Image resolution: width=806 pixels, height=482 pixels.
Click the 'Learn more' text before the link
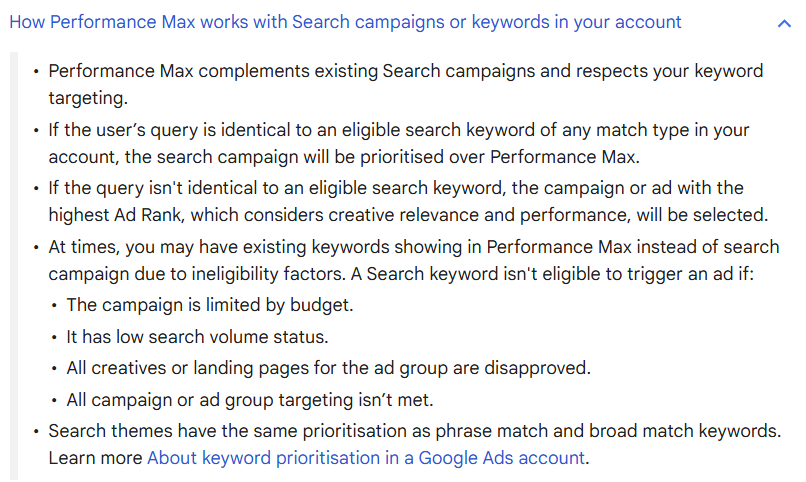tap(95, 458)
